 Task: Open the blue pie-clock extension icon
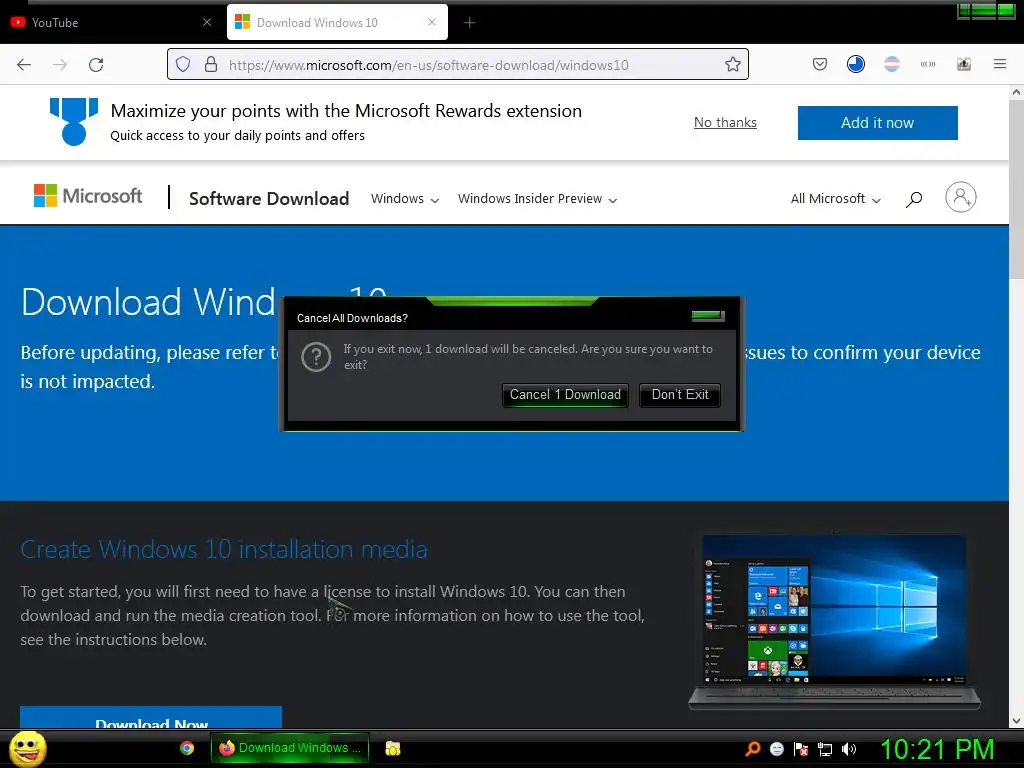856,64
